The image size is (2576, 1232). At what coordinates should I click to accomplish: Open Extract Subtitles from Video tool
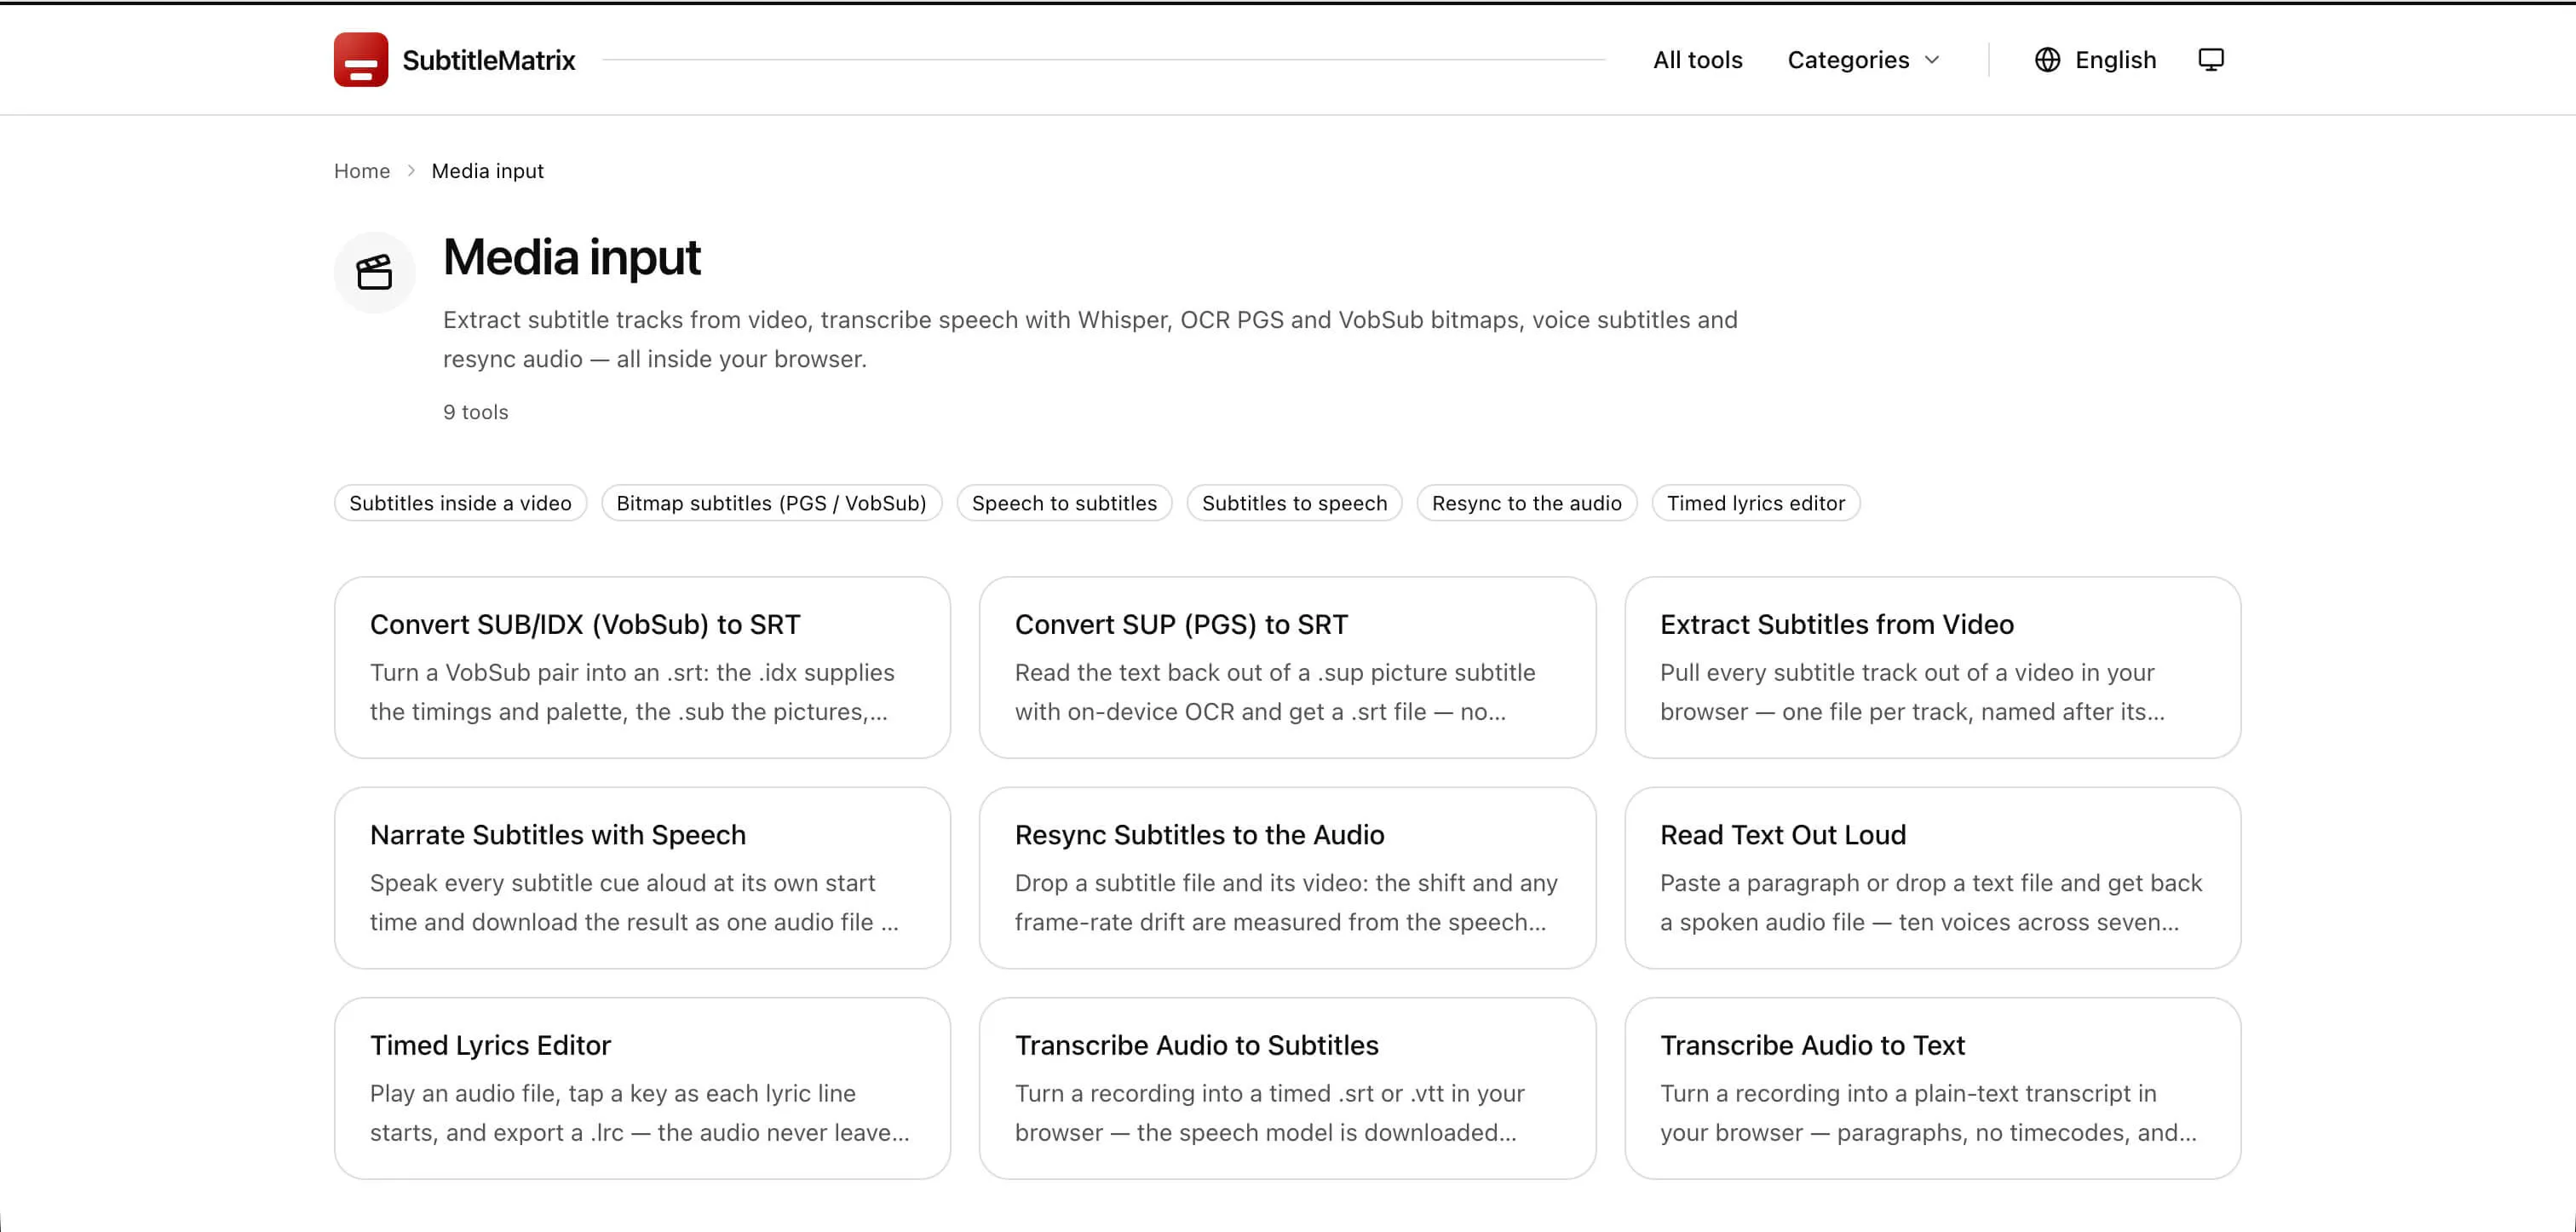(1932, 667)
